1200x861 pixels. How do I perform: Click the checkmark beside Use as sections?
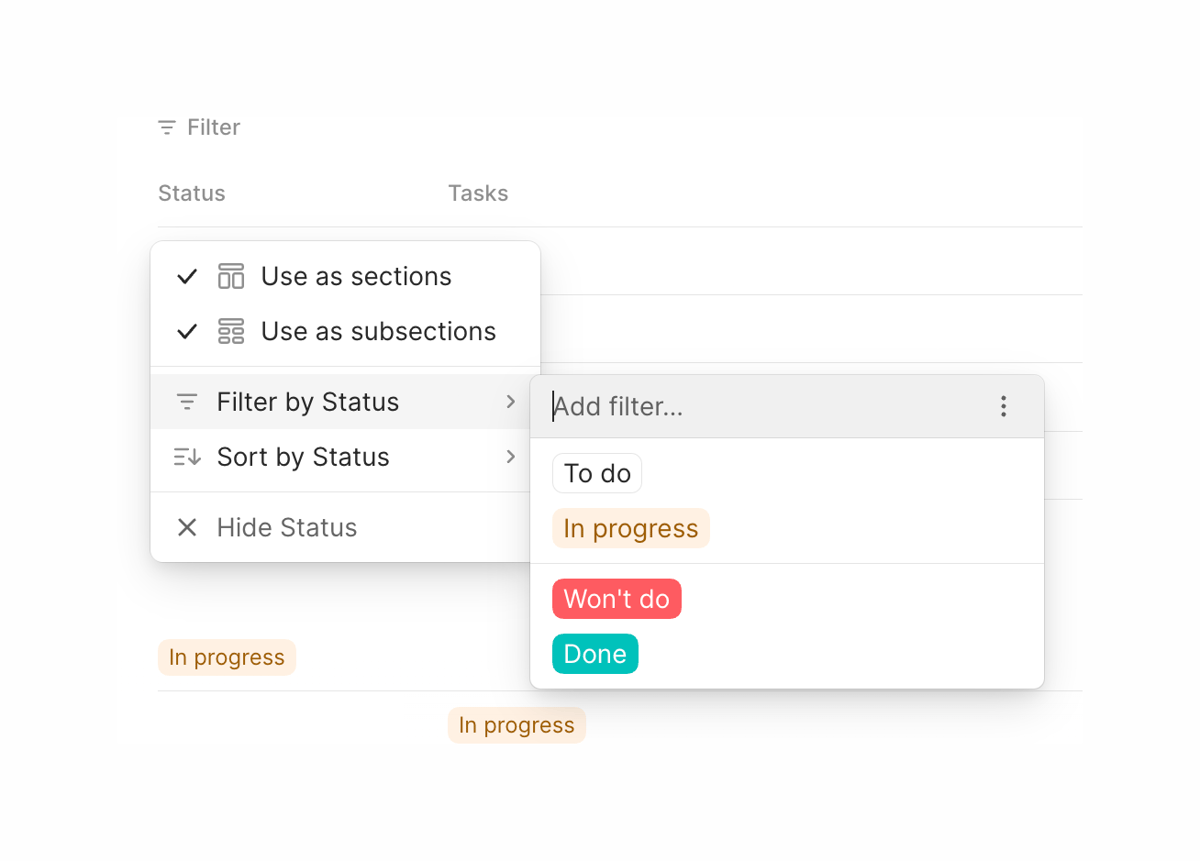click(x=187, y=276)
